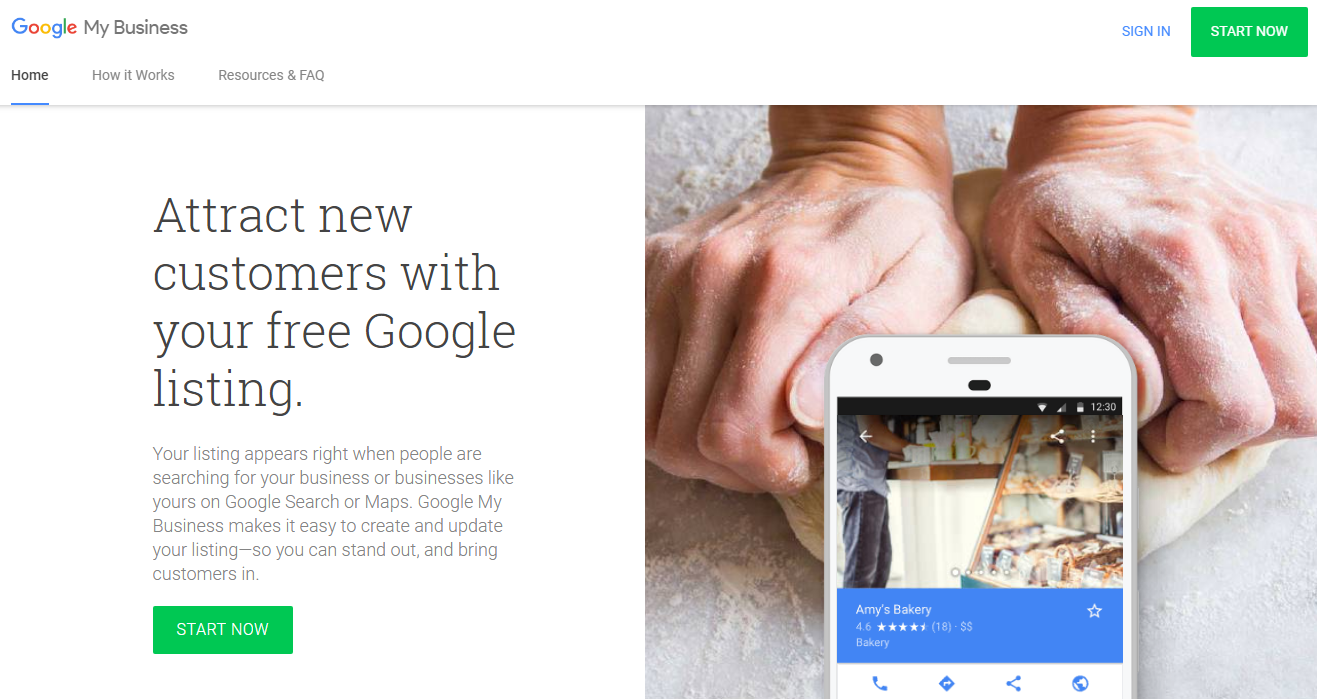
Task: Tap the phone call icon on listing
Action: pyautogui.click(x=879, y=684)
